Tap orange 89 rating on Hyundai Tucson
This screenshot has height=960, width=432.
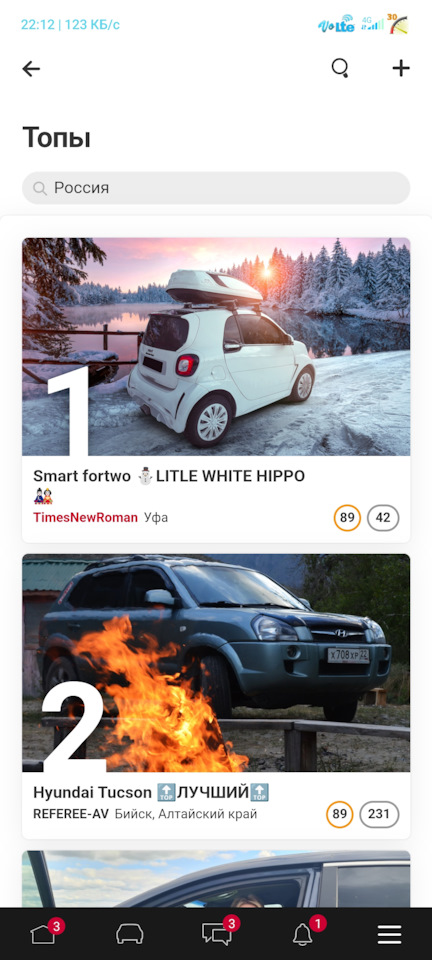(x=340, y=814)
